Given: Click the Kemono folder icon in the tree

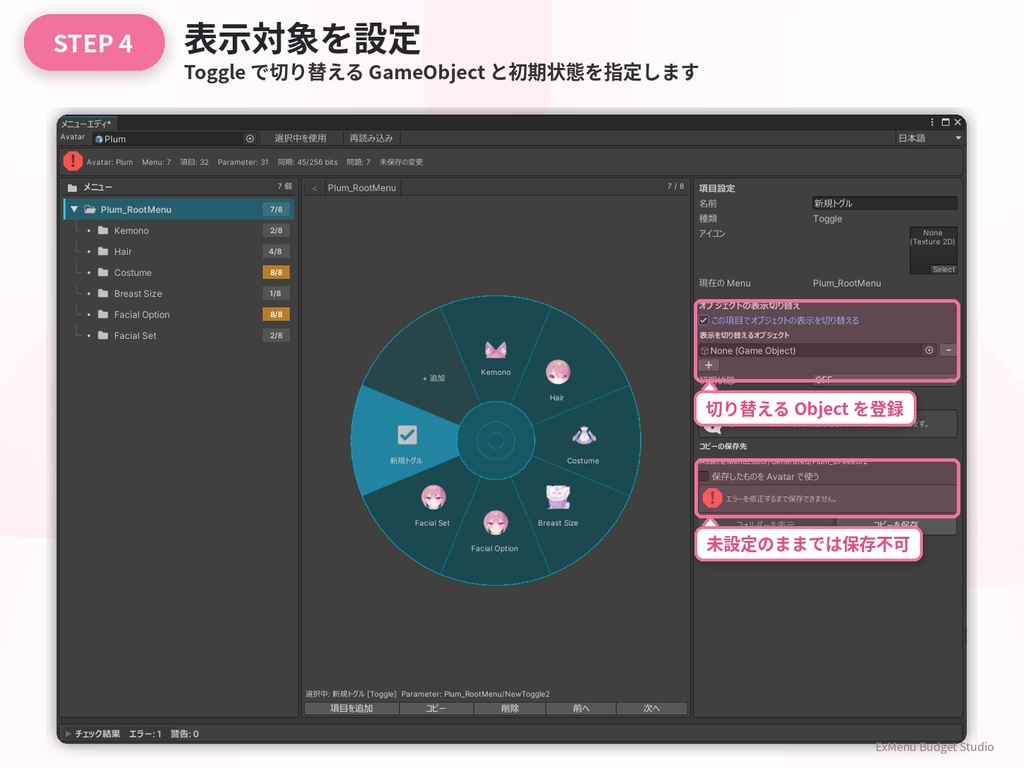Looking at the screenshot, I should pos(103,231).
